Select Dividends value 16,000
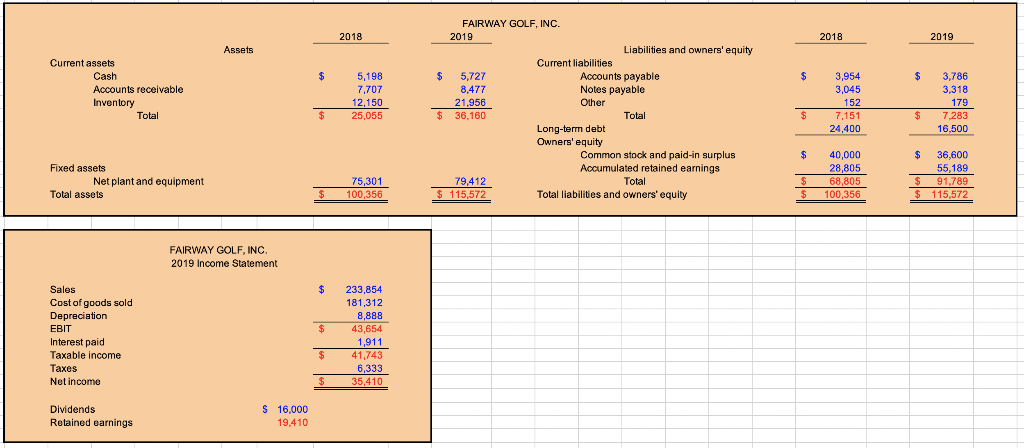Image resolution: width=1024 pixels, height=448 pixels. [293, 409]
